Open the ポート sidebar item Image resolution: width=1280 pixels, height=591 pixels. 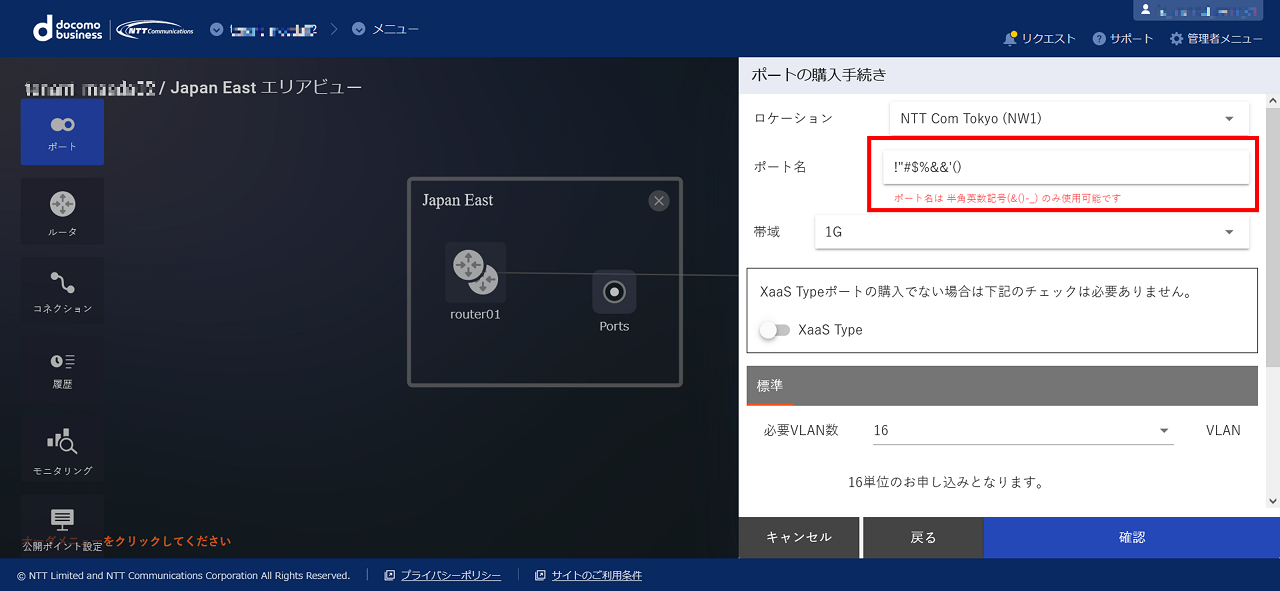point(62,132)
